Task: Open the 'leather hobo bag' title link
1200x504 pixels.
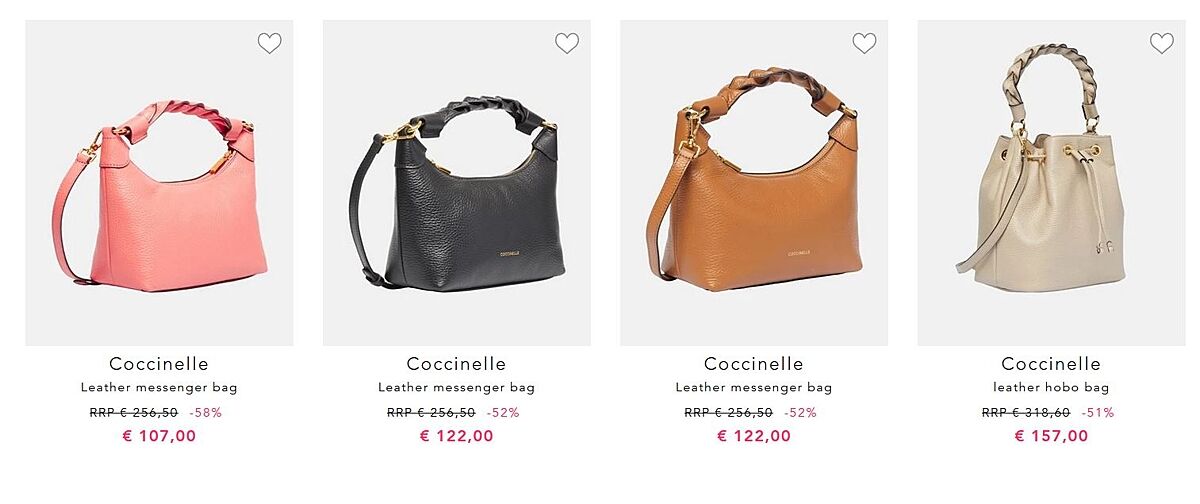Action: click(1051, 388)
